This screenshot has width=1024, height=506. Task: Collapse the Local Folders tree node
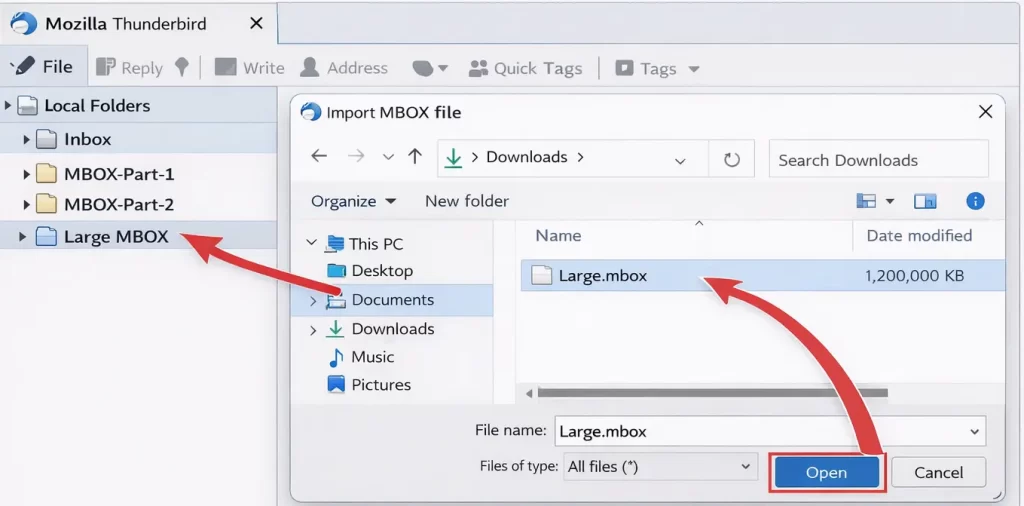[8, 105]
